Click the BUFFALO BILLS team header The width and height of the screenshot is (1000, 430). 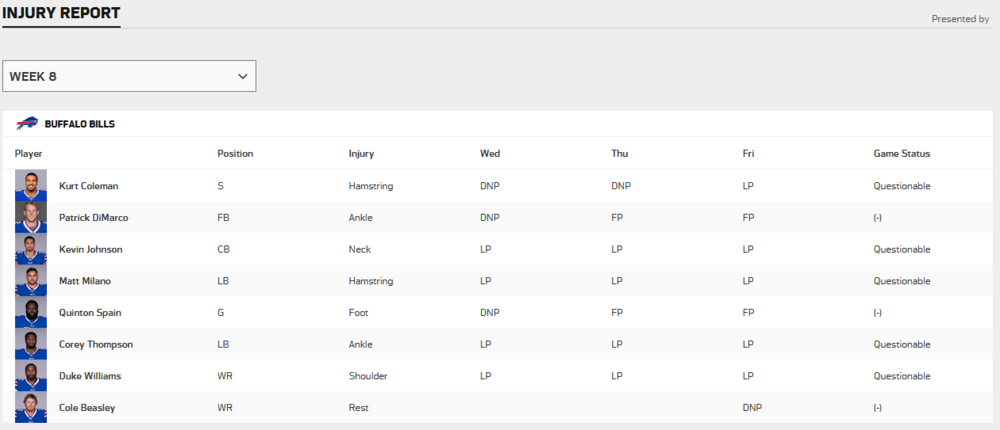[x=80, y=124]
